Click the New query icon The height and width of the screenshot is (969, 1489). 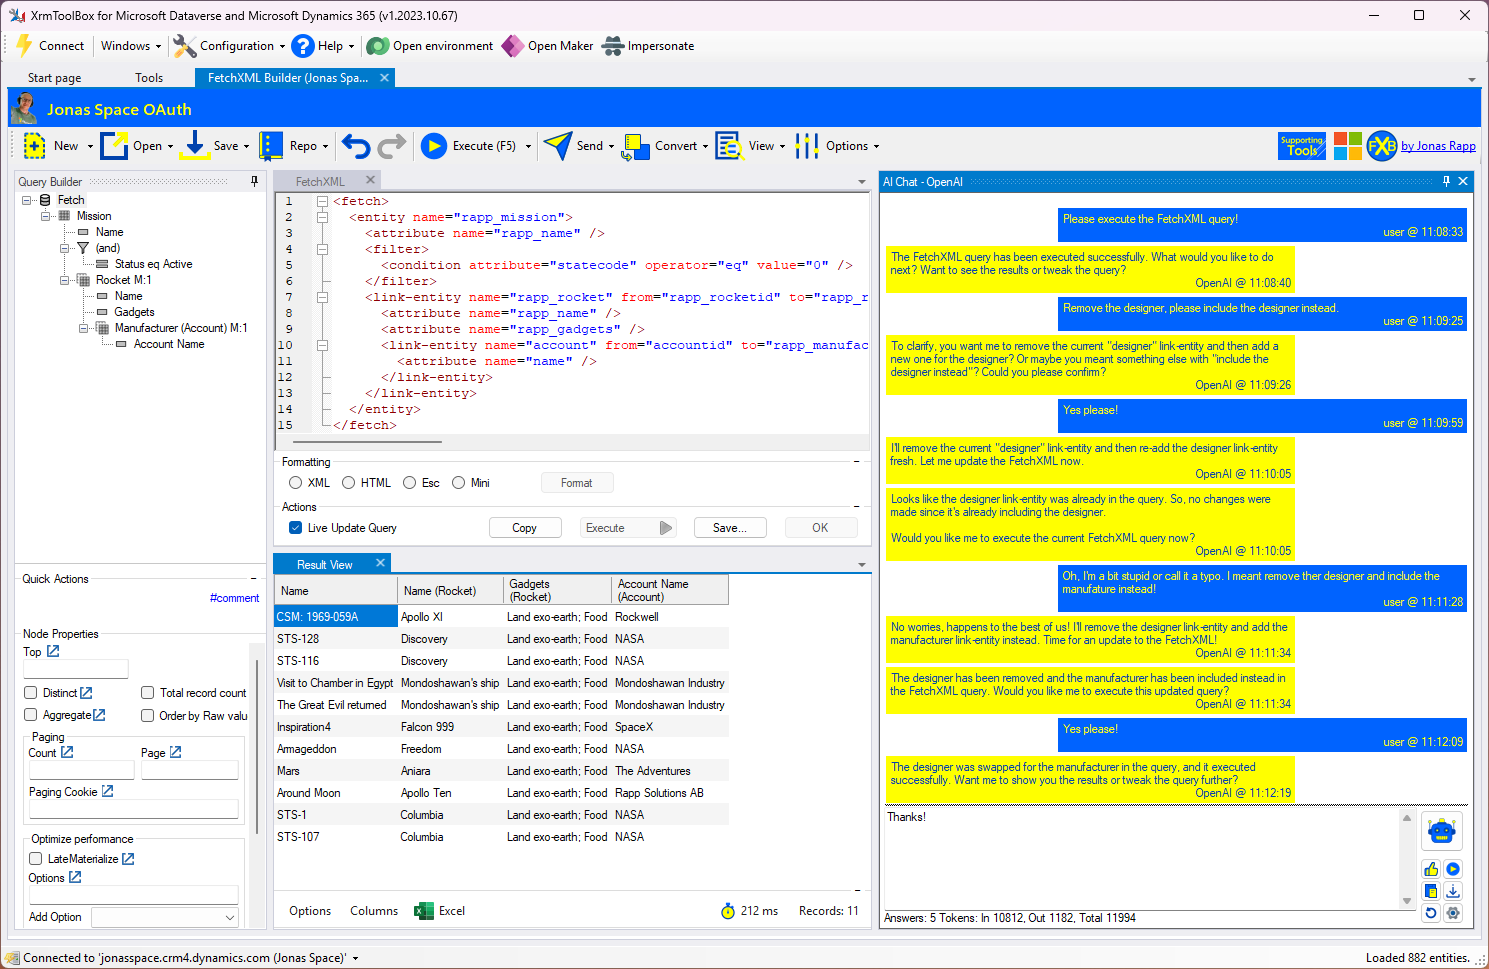pos(34,146)
